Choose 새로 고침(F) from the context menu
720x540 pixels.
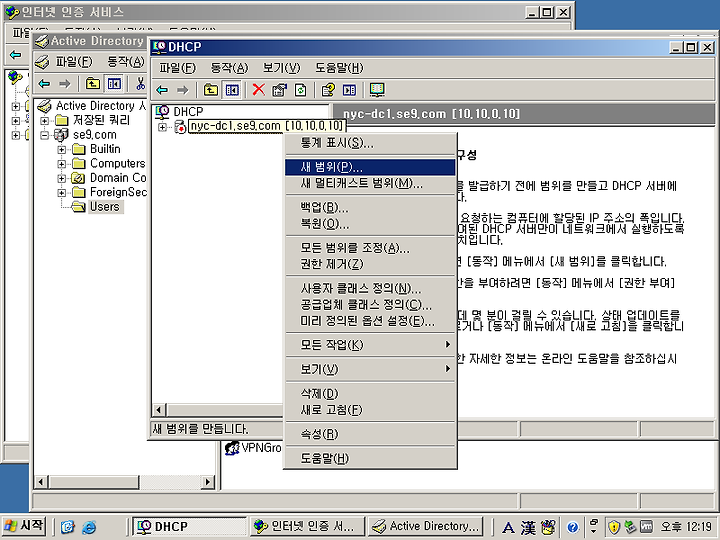pyautogui.click(x=370, y=410)
